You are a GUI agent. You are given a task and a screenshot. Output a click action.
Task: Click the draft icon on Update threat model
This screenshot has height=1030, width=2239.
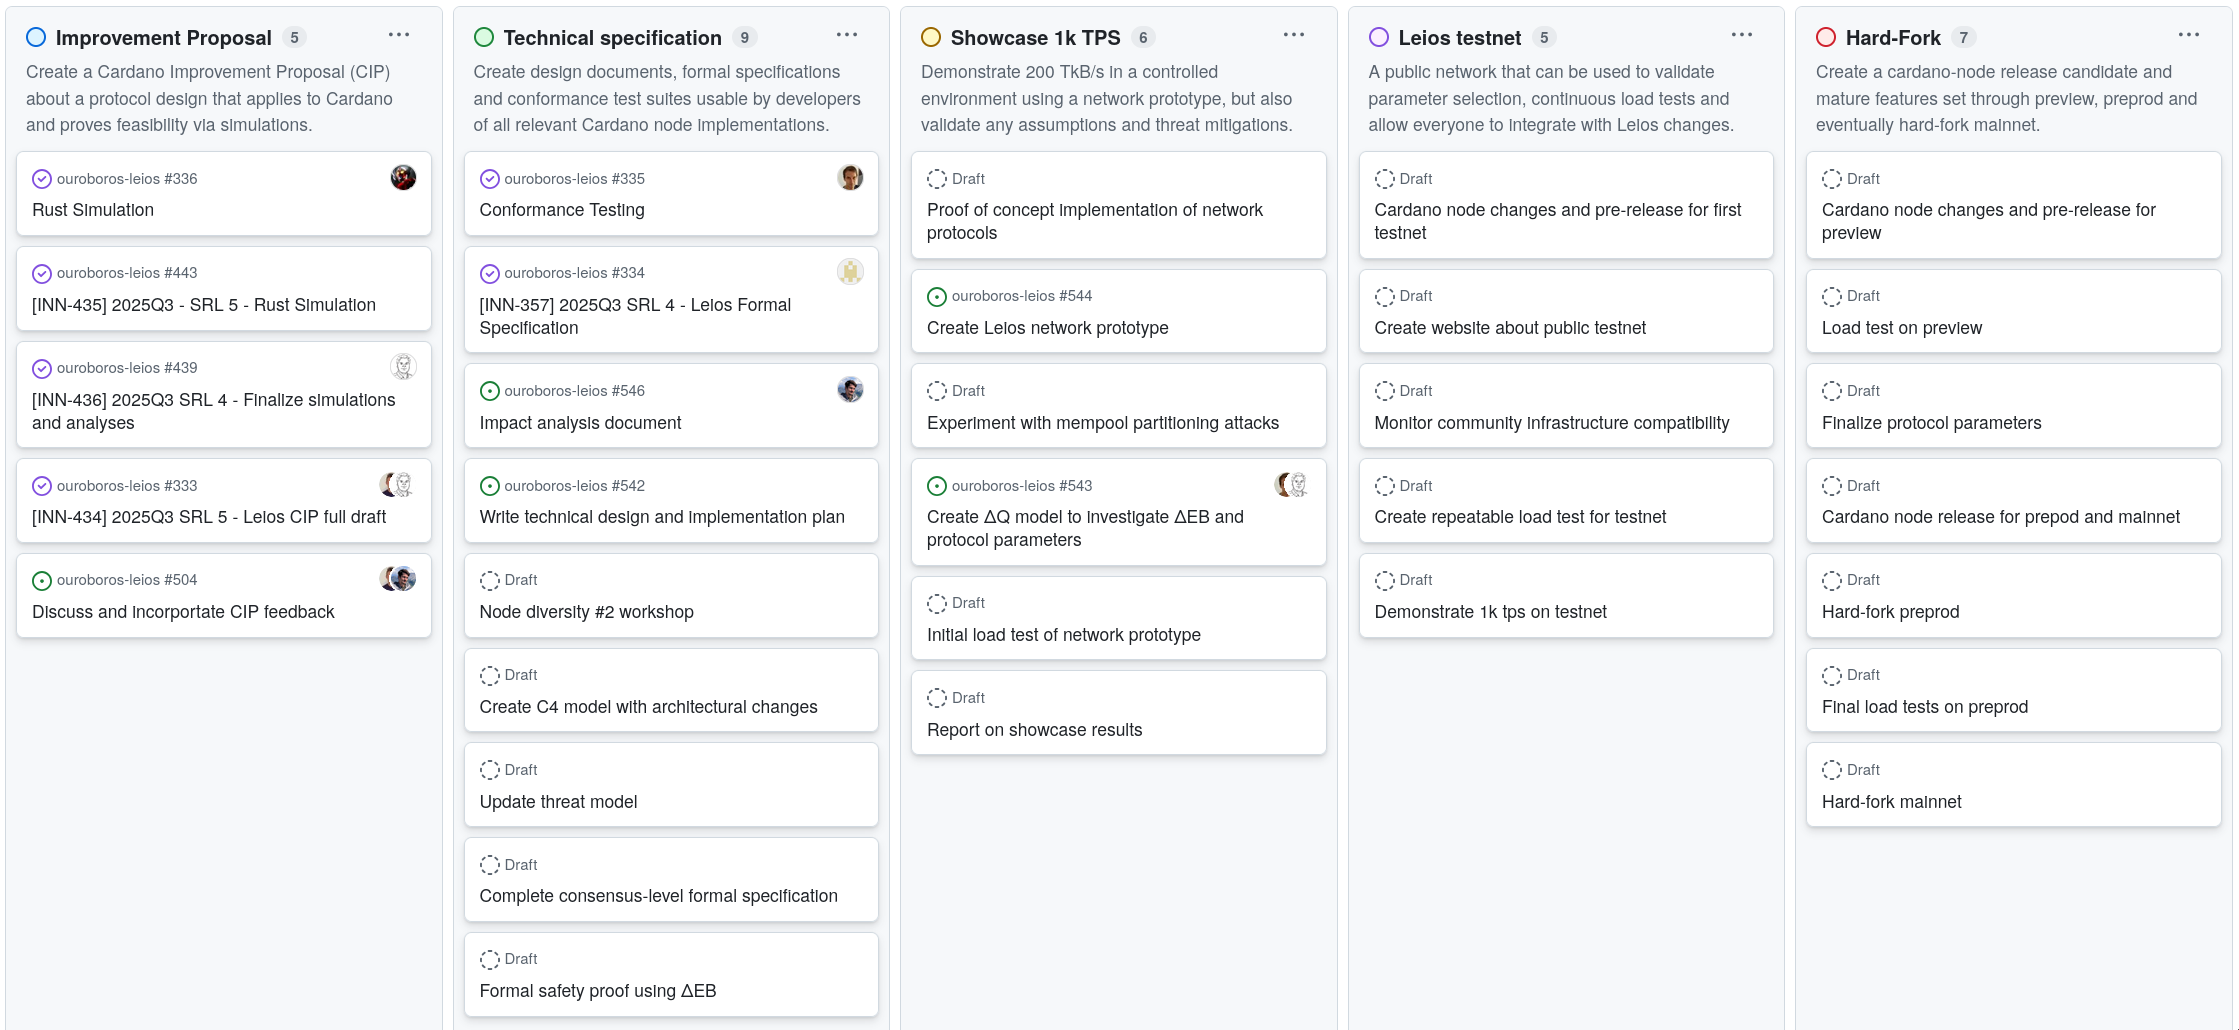pyautogui.click(x=489, y=770)
